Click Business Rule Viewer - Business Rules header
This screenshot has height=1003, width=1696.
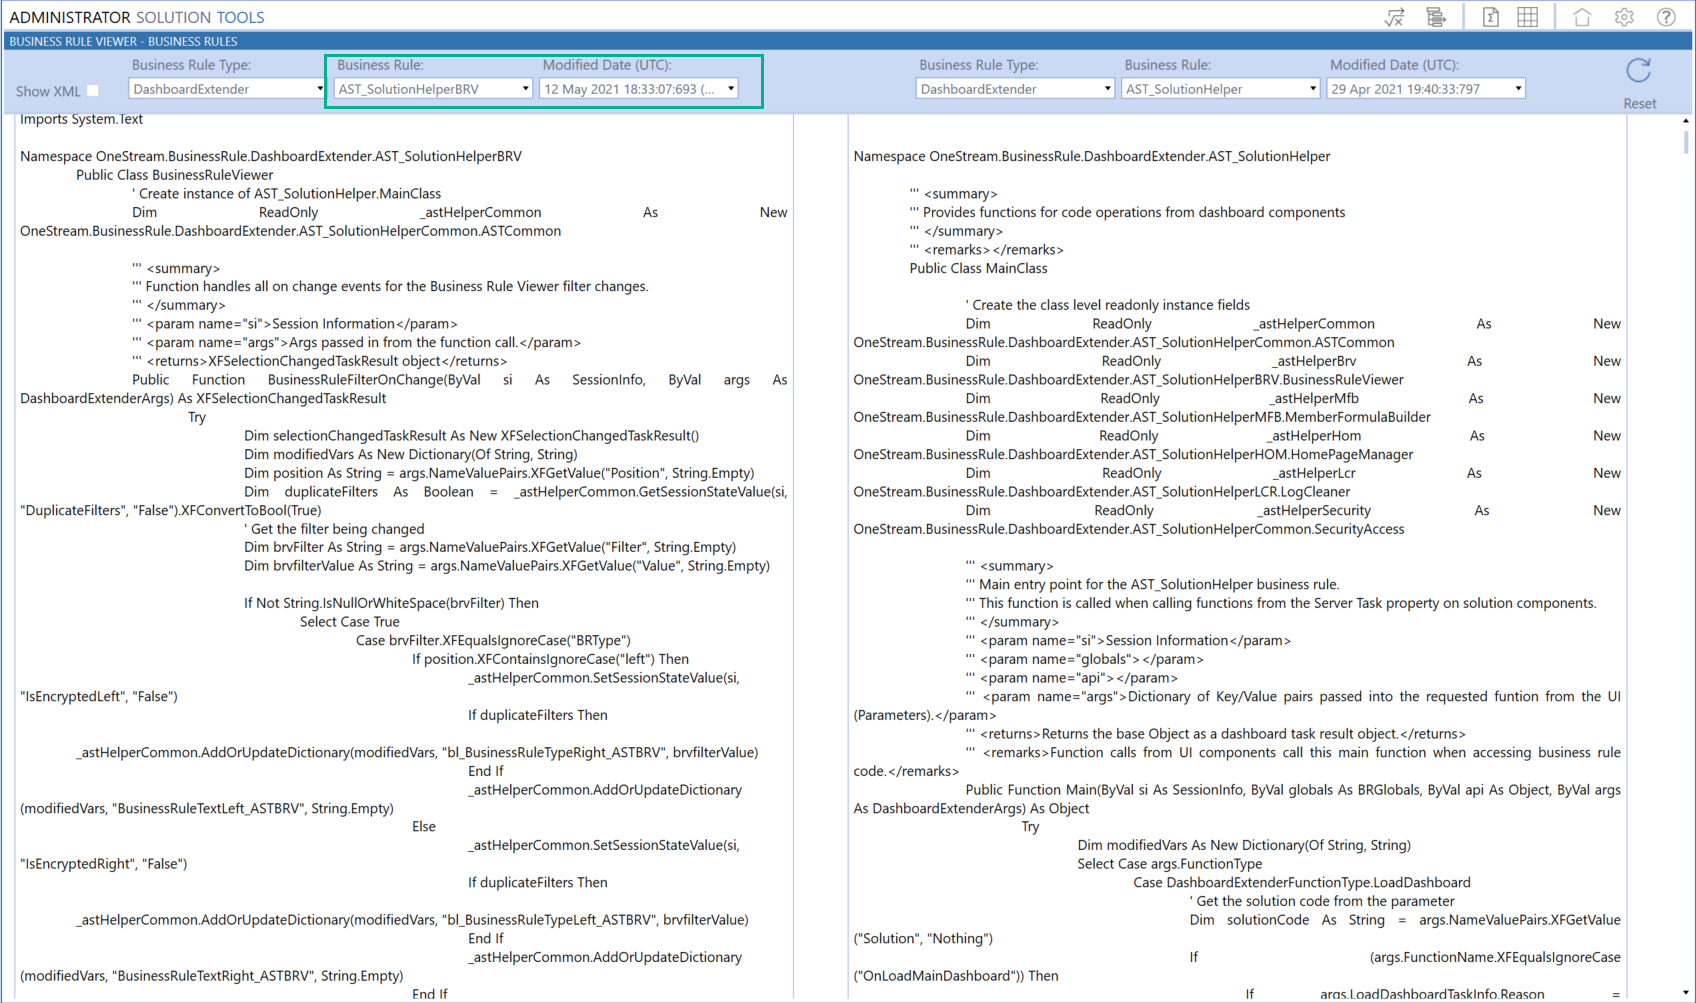123,41
